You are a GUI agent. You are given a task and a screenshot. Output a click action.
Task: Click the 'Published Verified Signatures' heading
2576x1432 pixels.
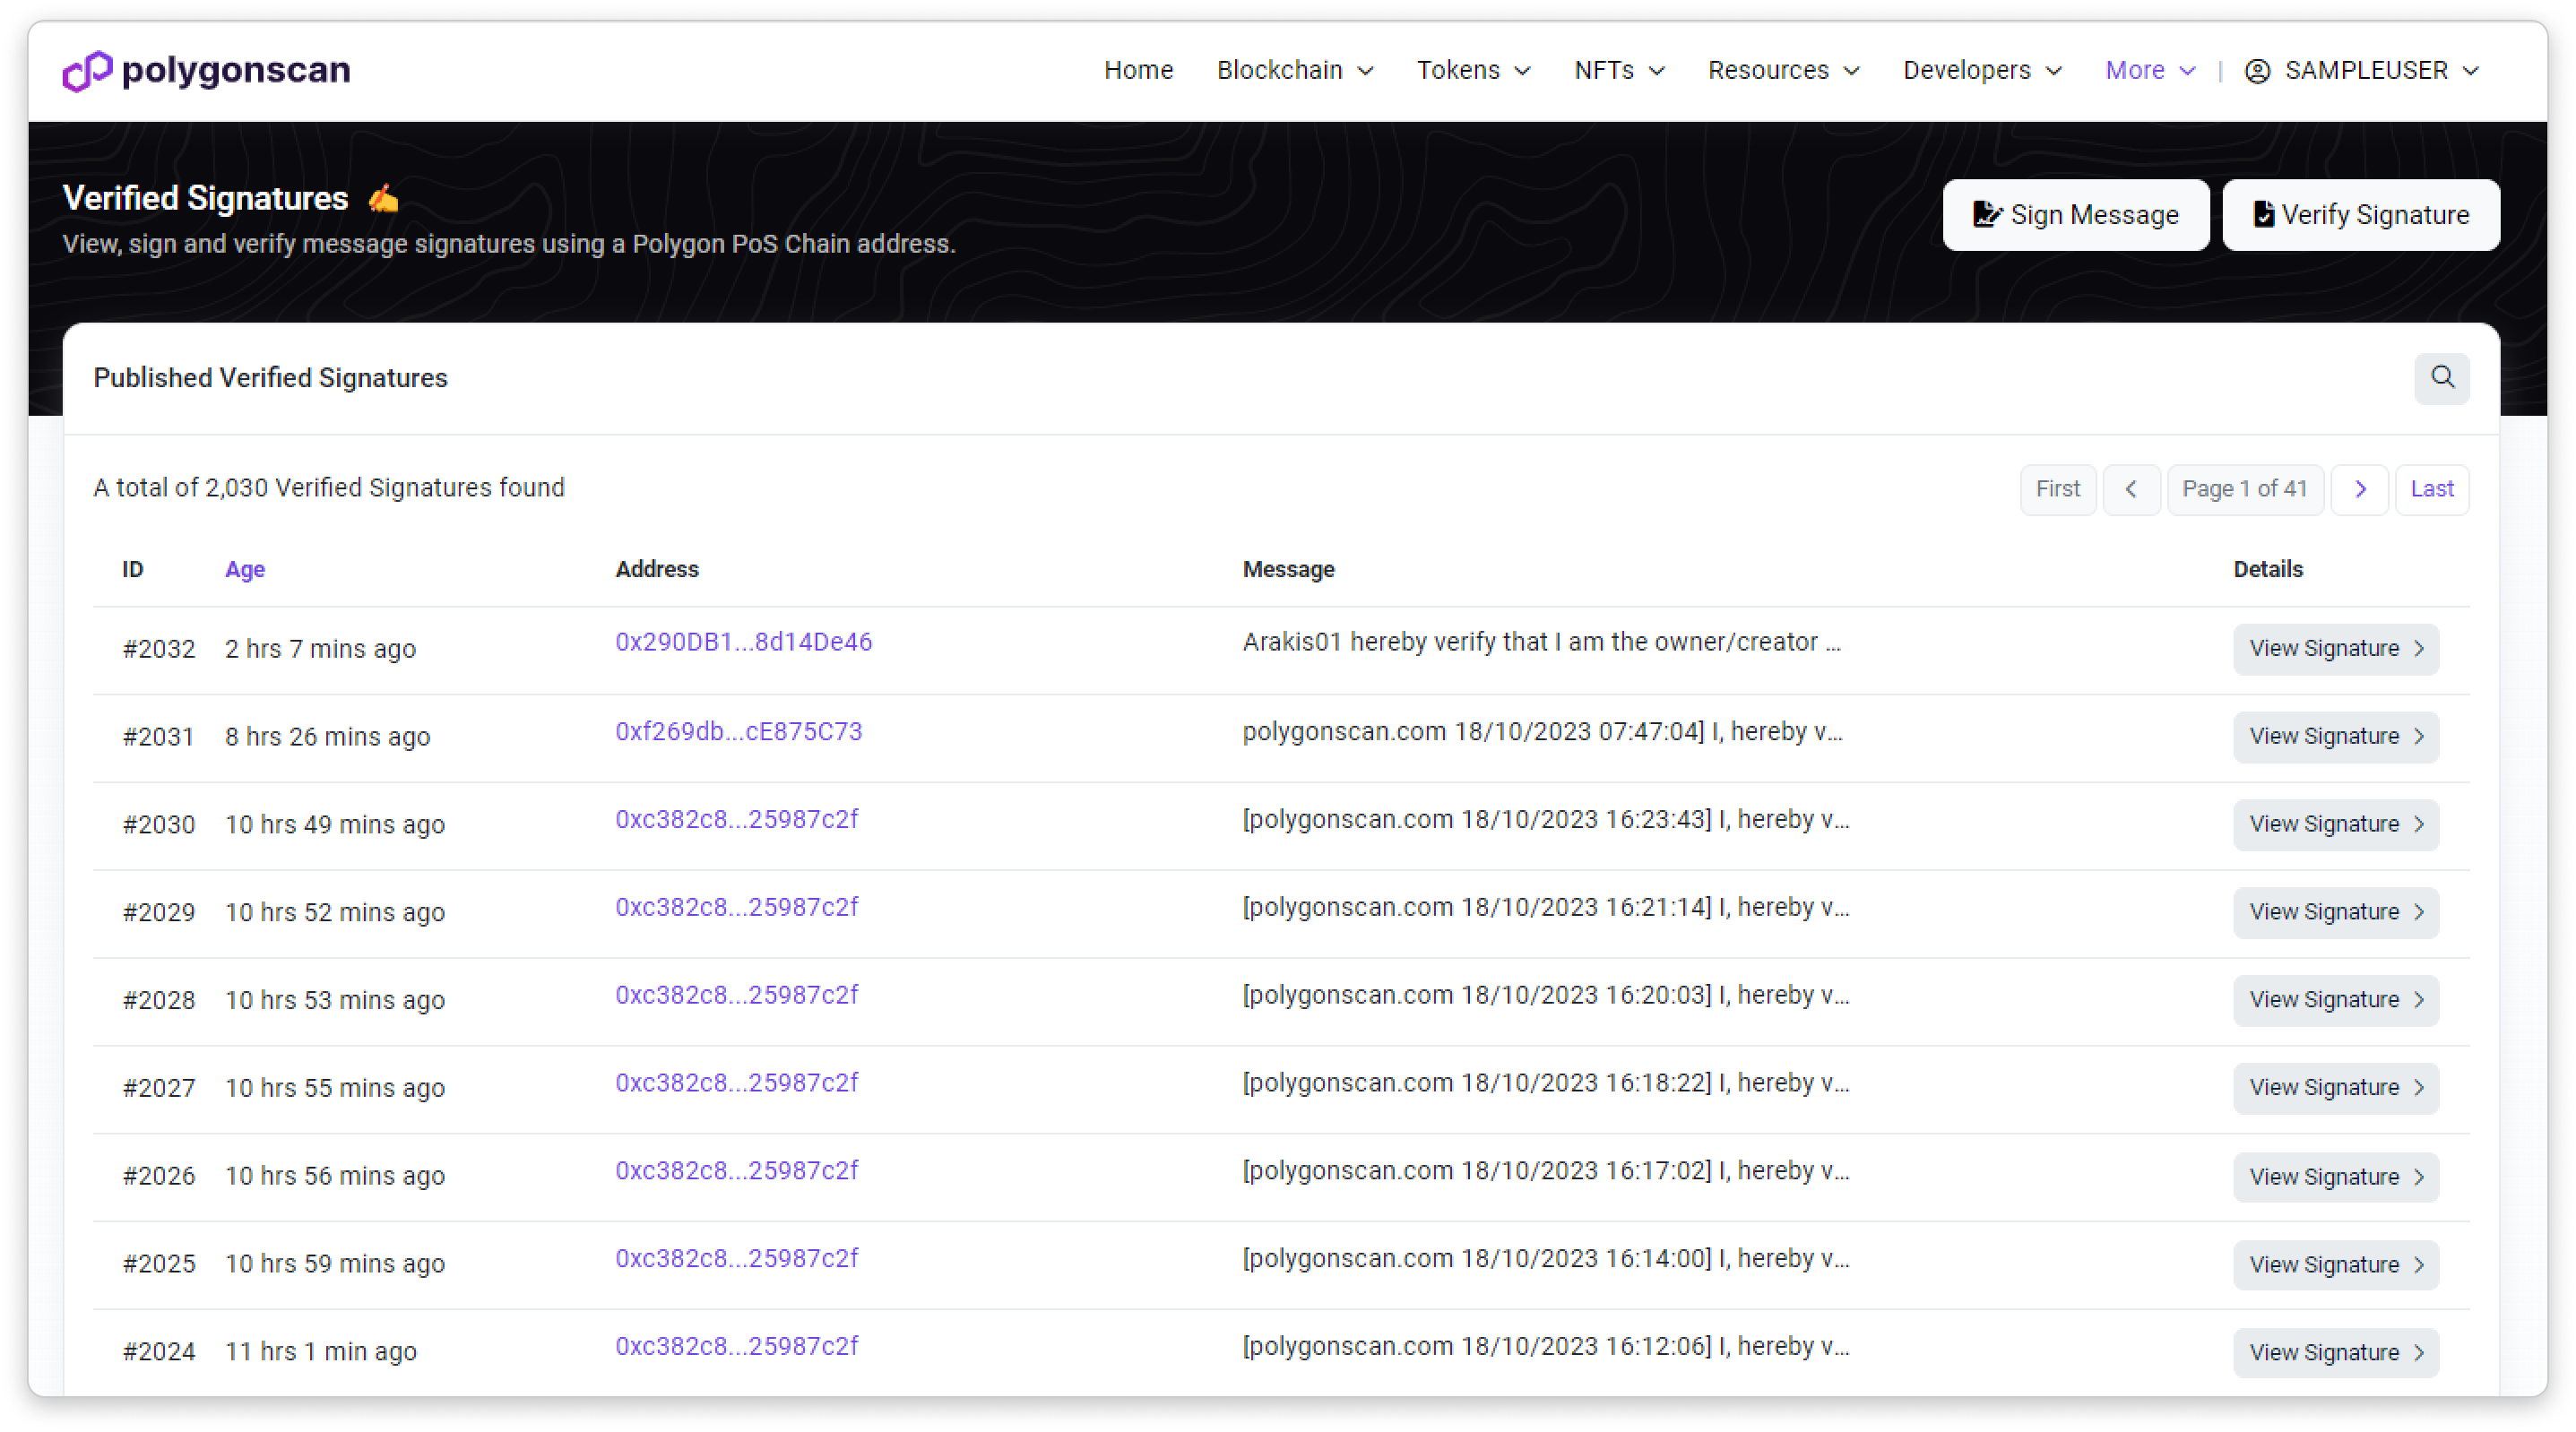[270, 378]
